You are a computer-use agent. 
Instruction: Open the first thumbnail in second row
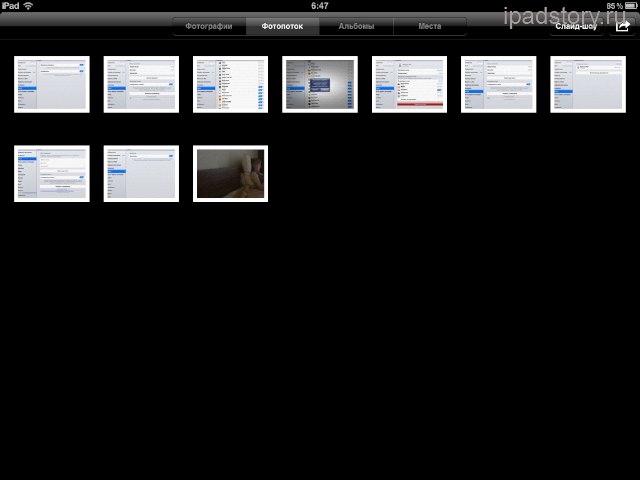click(52, 174)
